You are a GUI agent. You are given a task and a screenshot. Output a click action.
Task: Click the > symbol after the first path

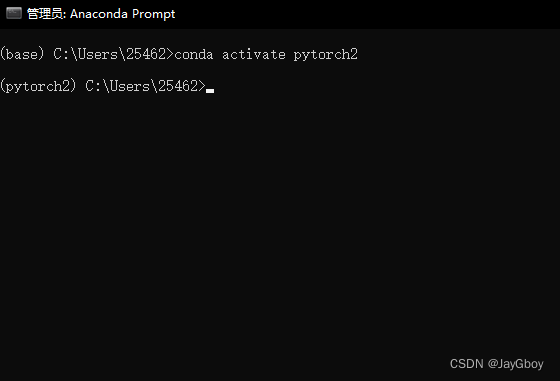tap(170, 55)
